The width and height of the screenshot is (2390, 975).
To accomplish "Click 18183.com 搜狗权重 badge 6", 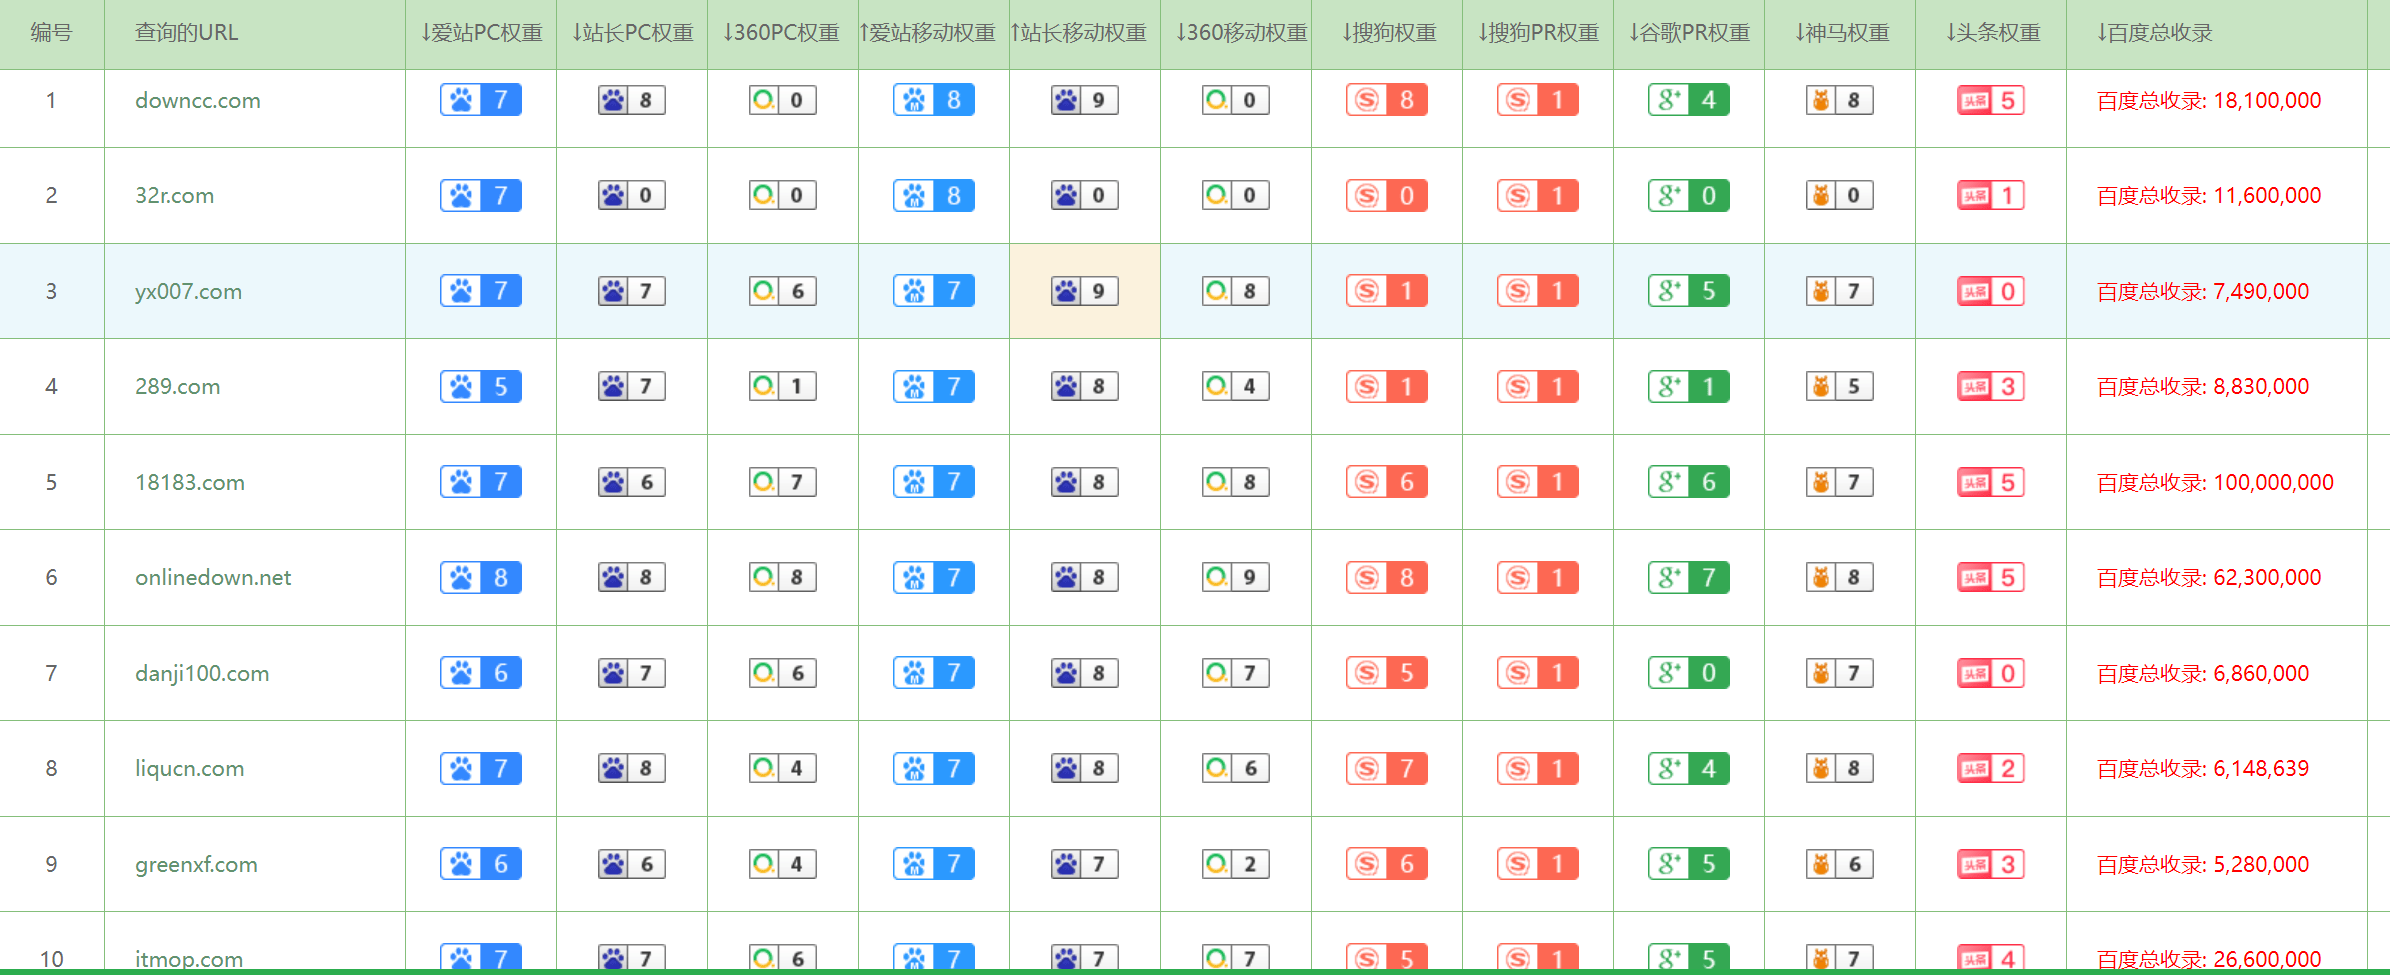I will (x=1387, y=482).
